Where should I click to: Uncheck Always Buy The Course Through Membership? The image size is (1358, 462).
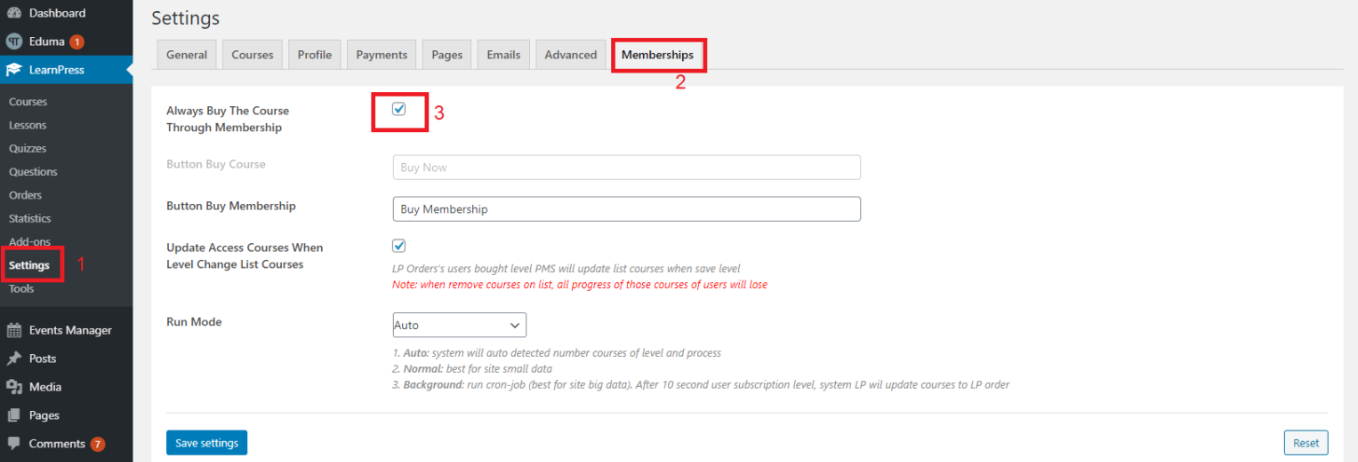coord(399,109)
